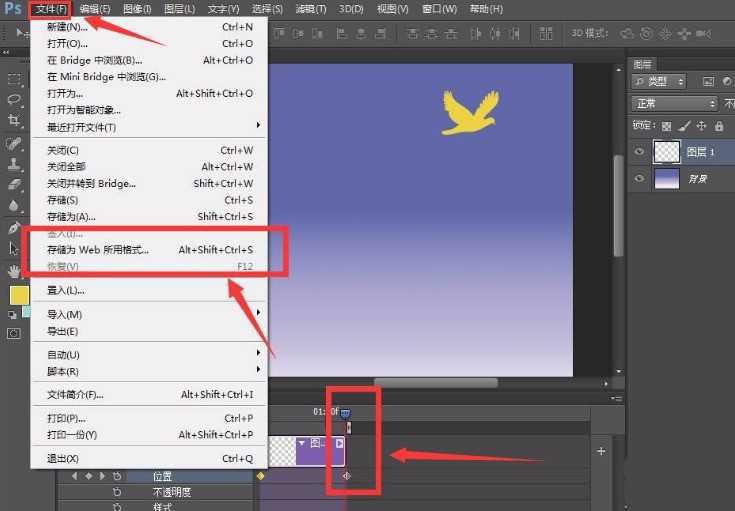Toggle the 位置 keyframe stopwatch
Screen dimensions: 735x511
click(x=117, y=476)
